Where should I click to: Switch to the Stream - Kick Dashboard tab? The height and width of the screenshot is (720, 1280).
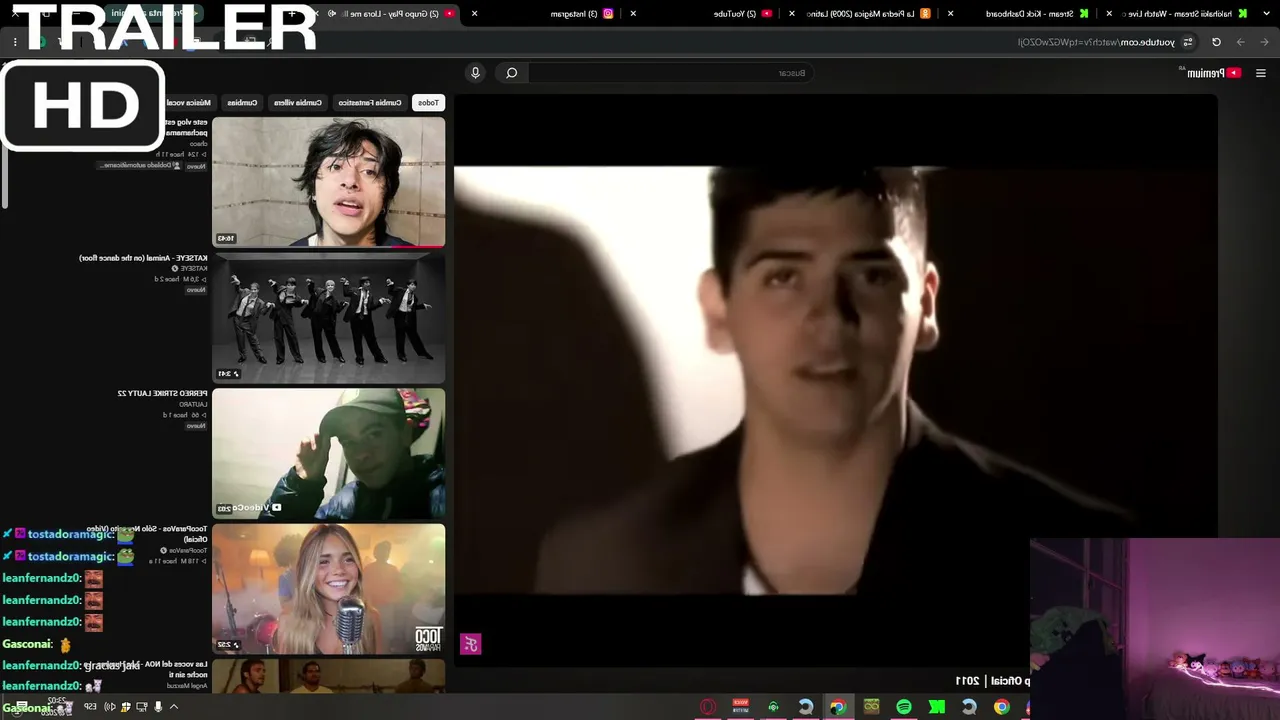click(1033, 14)
